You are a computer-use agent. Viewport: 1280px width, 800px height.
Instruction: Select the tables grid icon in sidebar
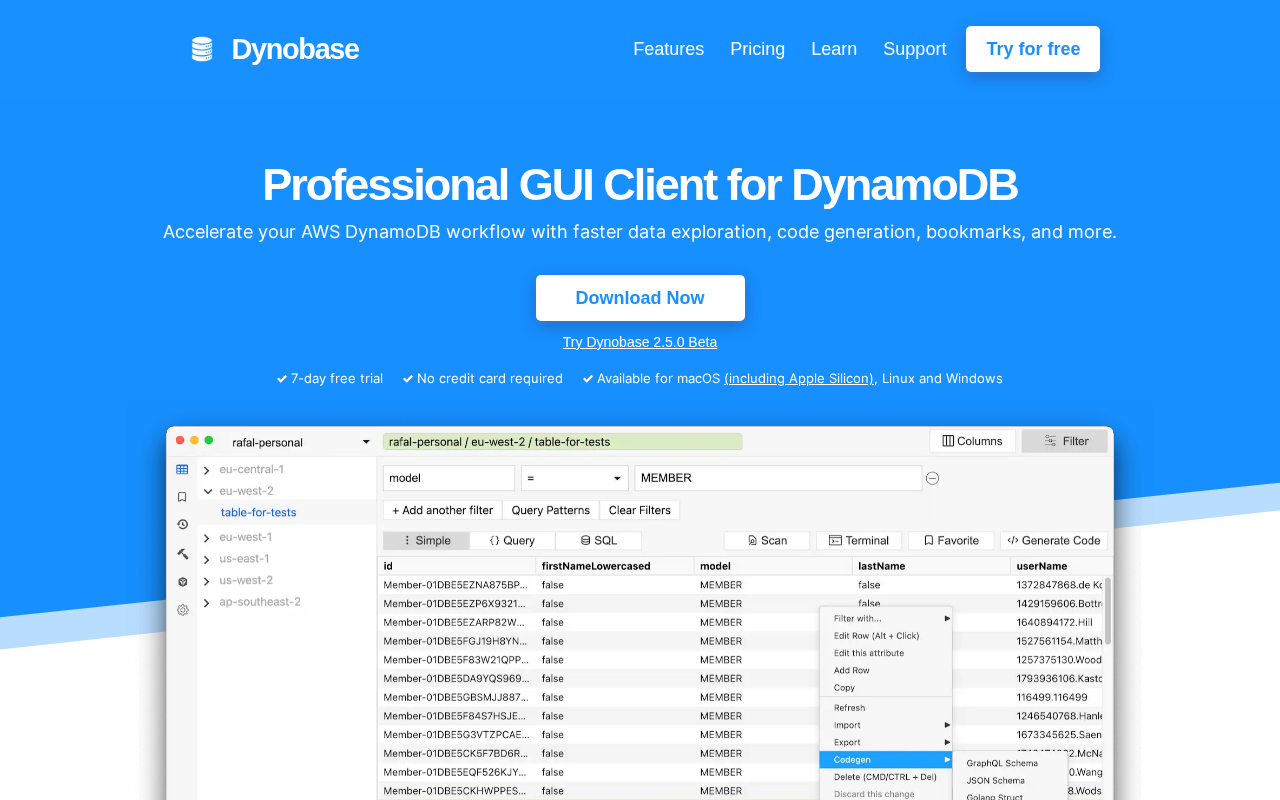click(x=182, y=469)
